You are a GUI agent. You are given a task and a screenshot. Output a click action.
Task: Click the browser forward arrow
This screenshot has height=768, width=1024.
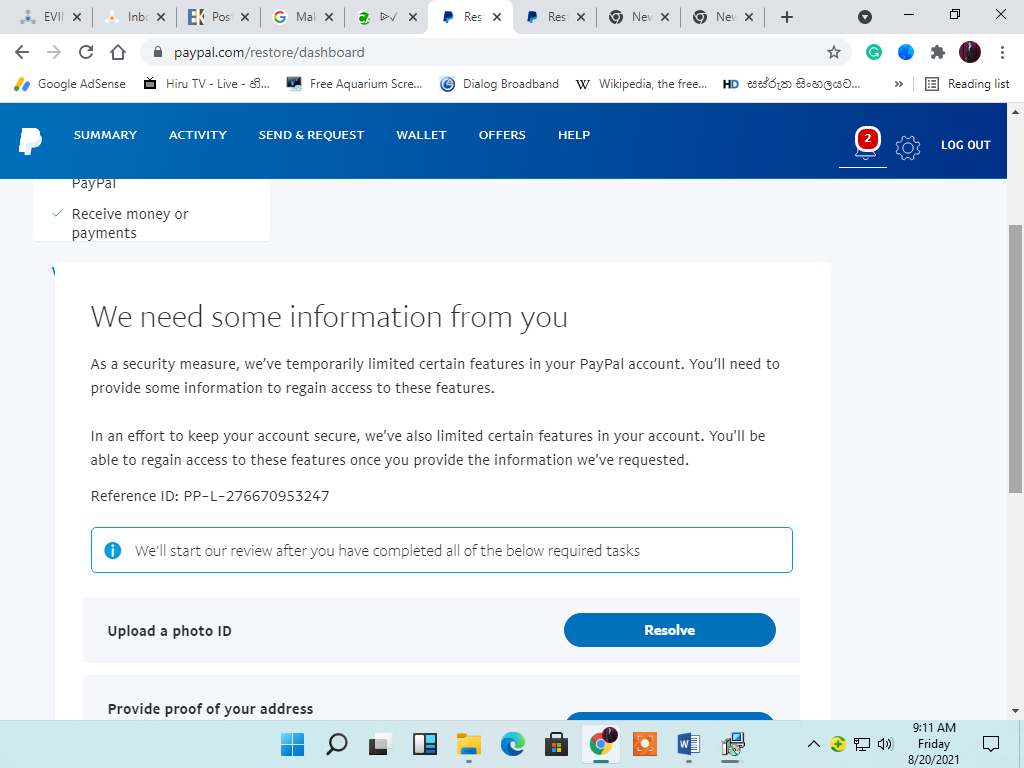54,52
